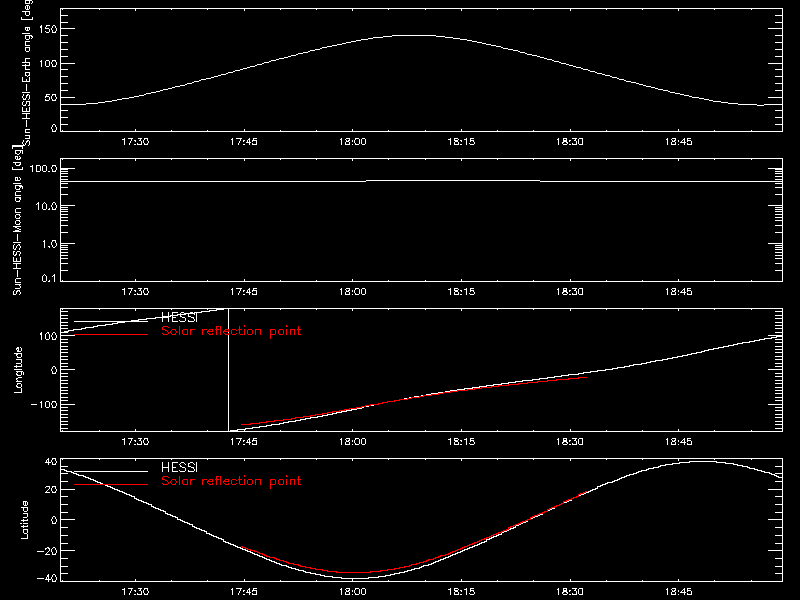Click 18:45 time label under Earth angle plot
Image resolution: width=800 pixels, height=600 pixels.
[679, 142]
